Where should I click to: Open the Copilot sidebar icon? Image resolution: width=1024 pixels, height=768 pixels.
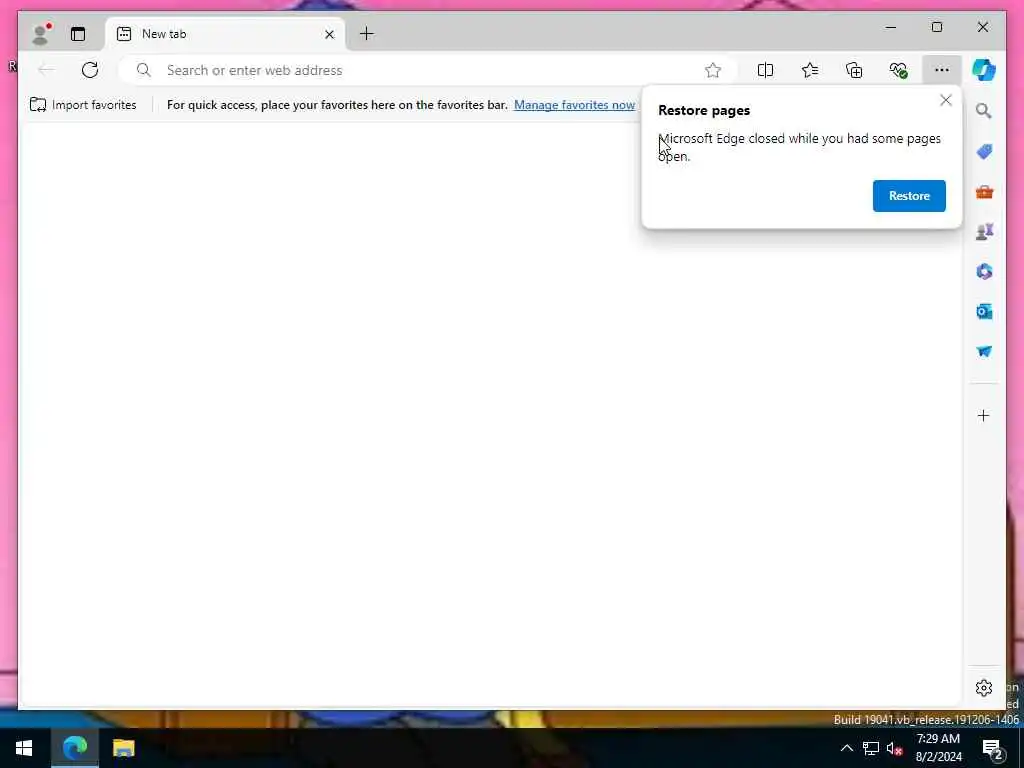pyautogui.click(x=984, y=70)
